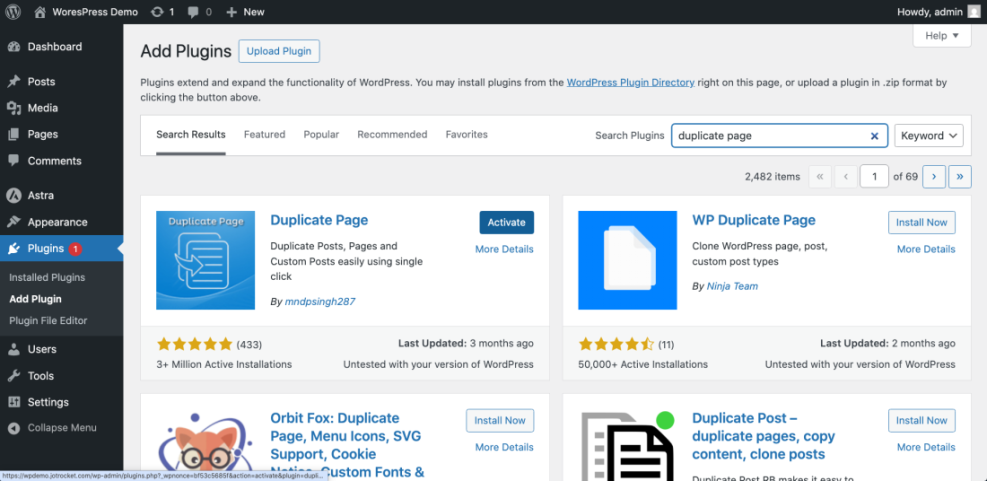This screenshot has width=987, height=481.
Task: Click the Appearance brush icon
Action: (14, 222)
